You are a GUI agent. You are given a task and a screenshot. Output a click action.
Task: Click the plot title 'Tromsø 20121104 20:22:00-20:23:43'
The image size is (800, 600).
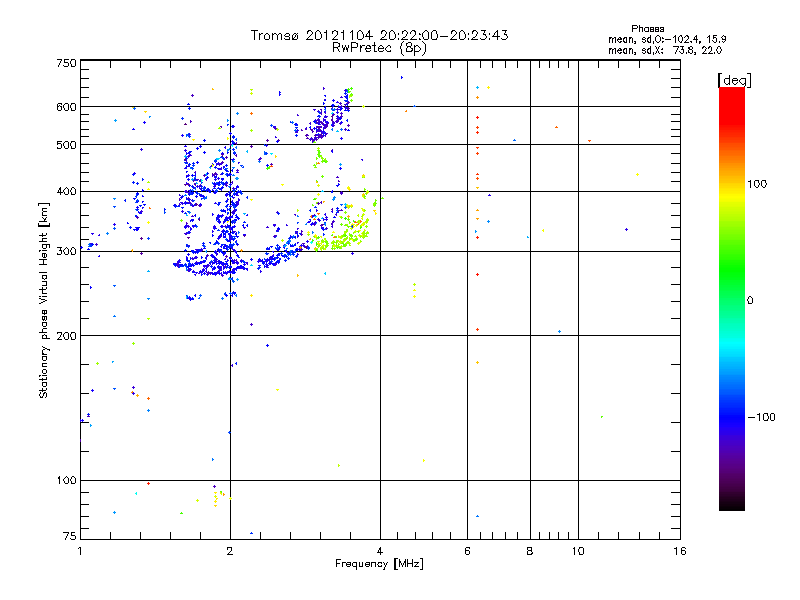click(x=379, y=35)
